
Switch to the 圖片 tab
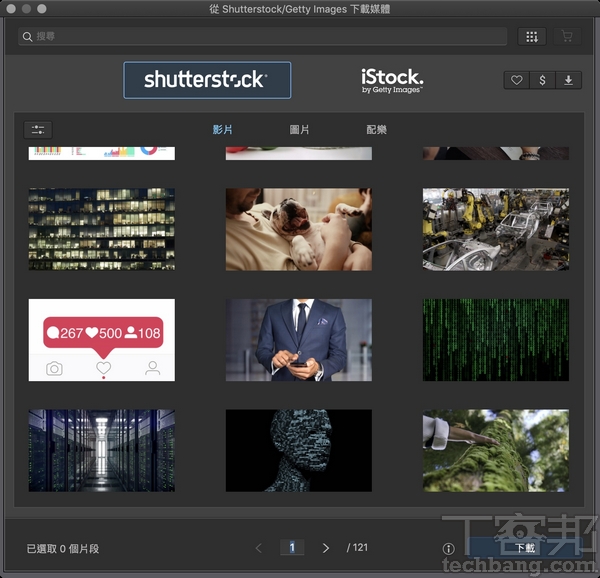click(x=299, y=130)
